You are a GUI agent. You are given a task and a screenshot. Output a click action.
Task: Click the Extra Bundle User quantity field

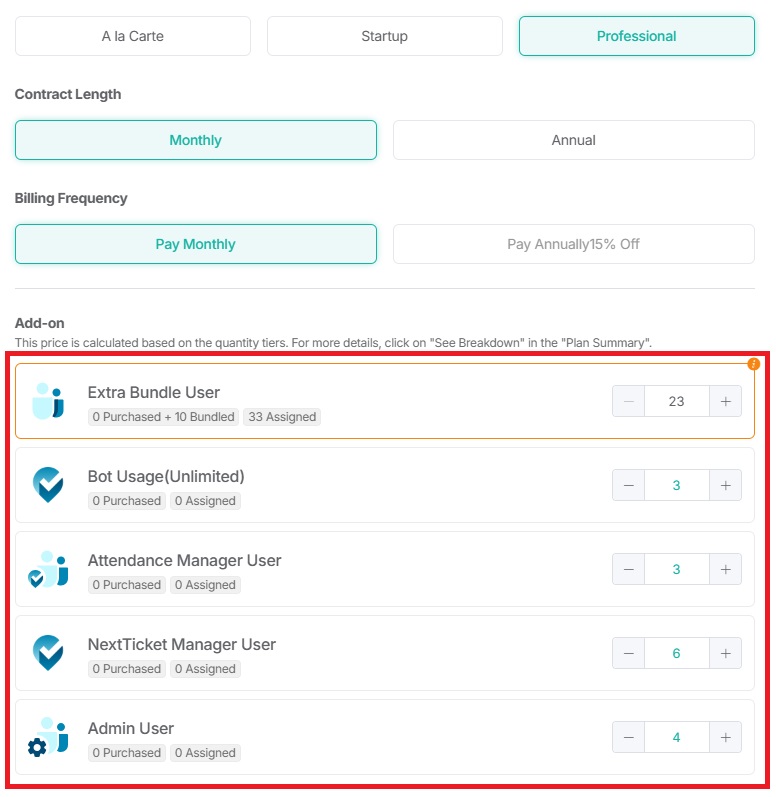click(x=676, y=401)
